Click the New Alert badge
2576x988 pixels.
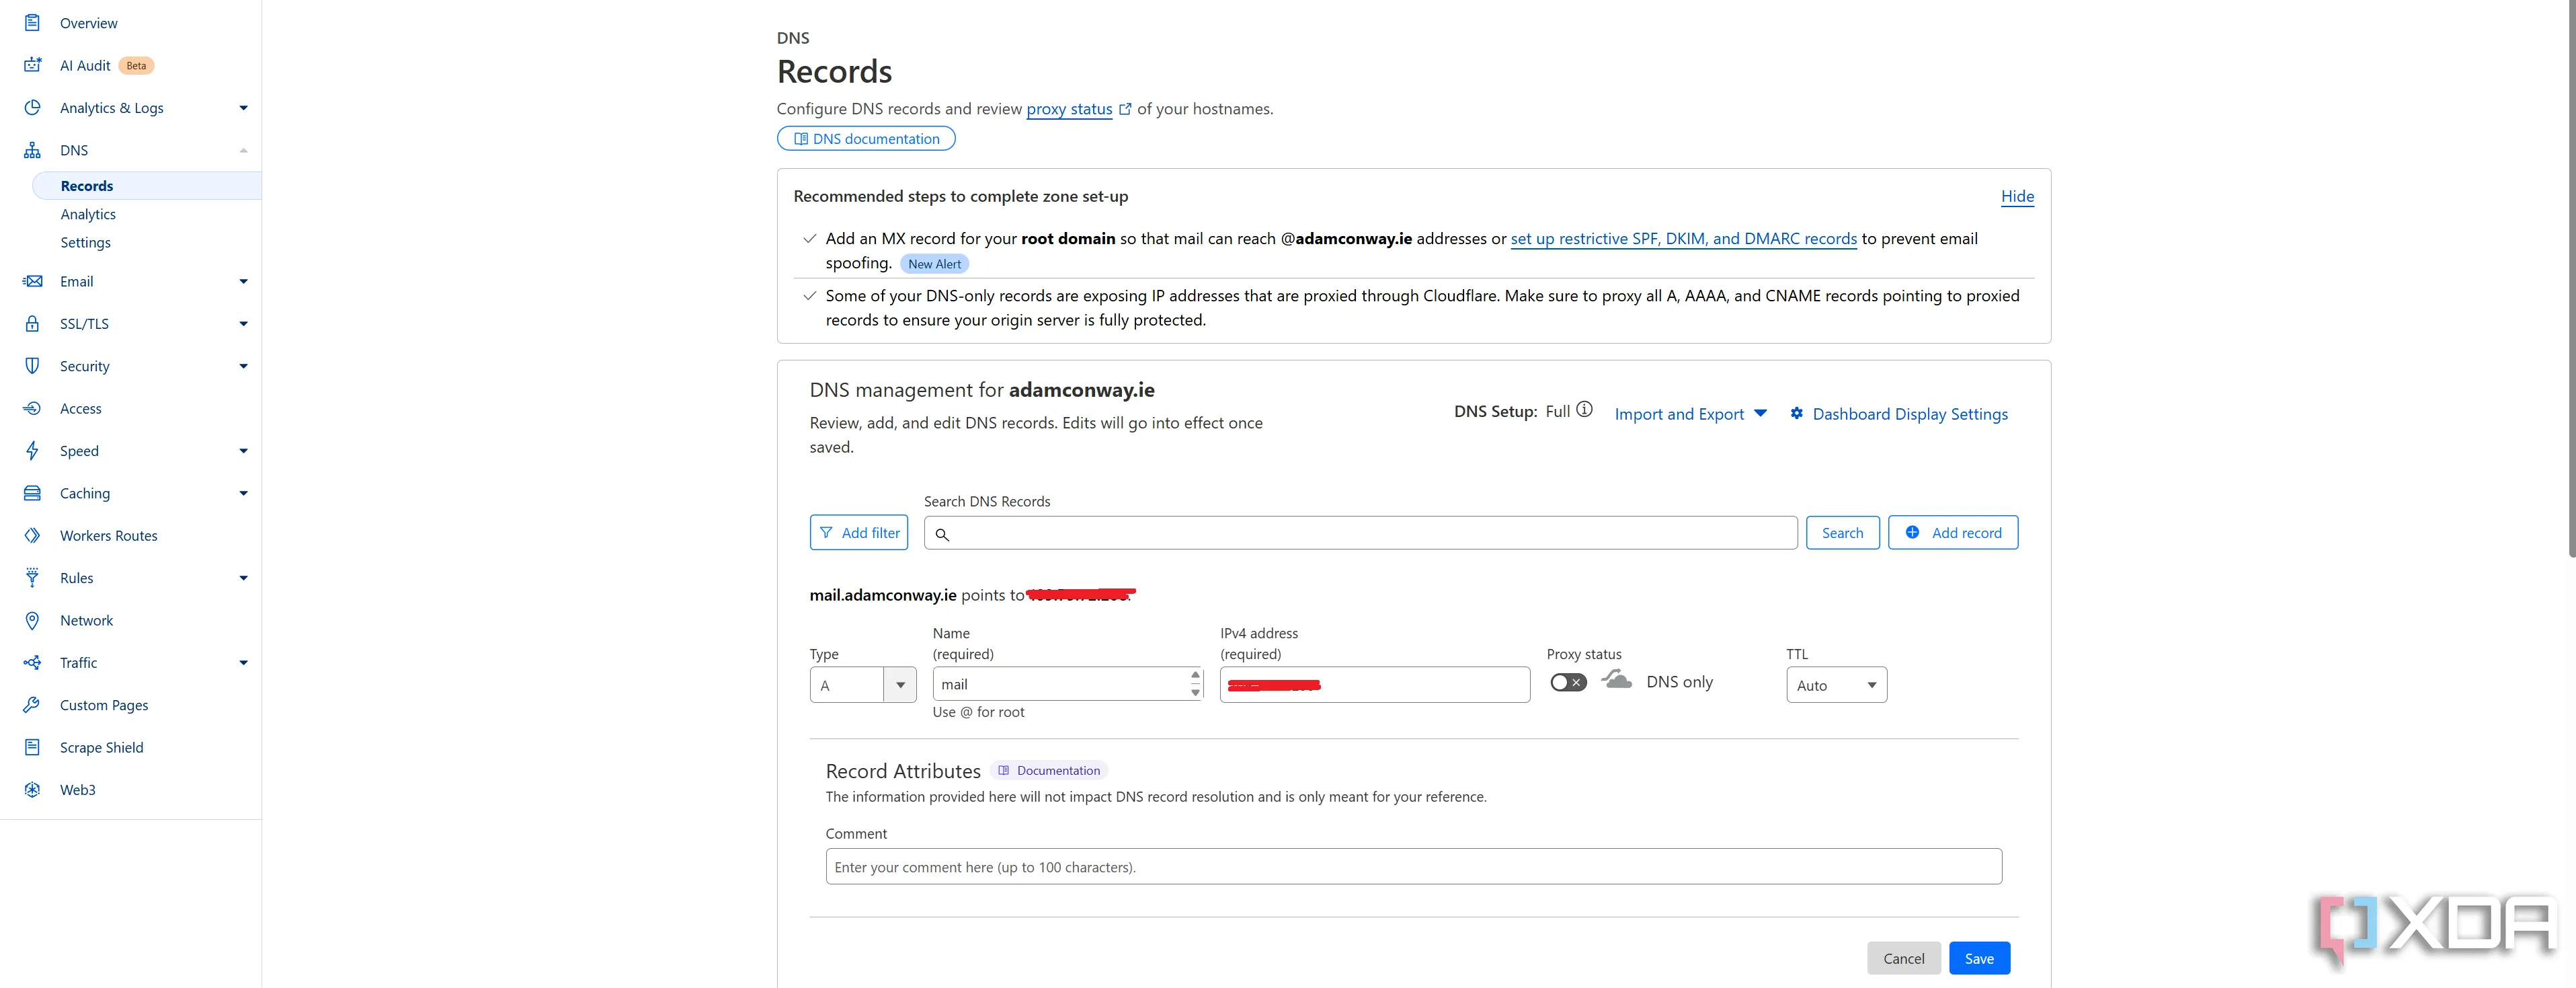pos(934,264)
